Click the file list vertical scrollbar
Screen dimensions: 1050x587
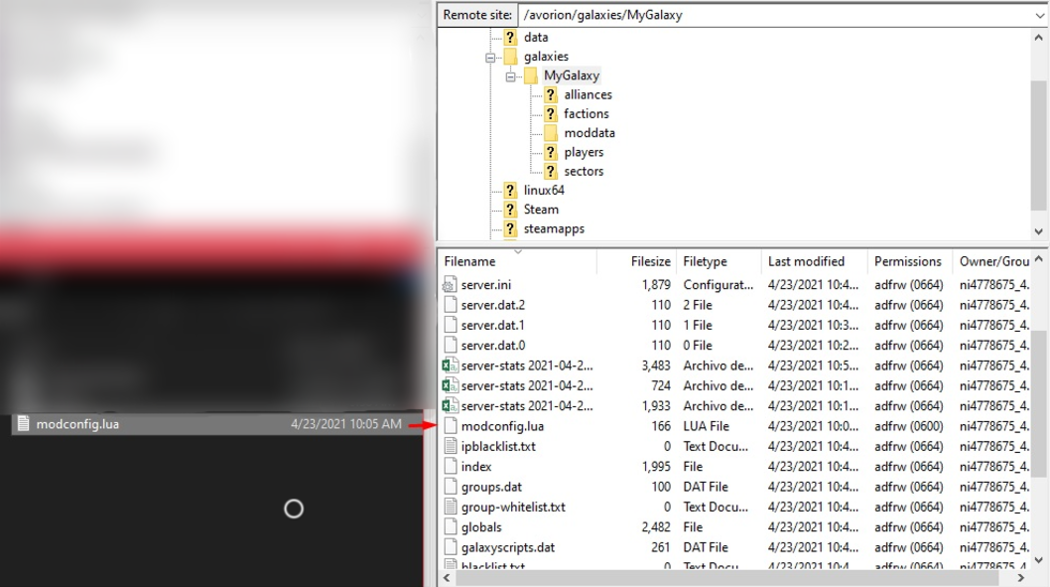(x=1039, y=420)
